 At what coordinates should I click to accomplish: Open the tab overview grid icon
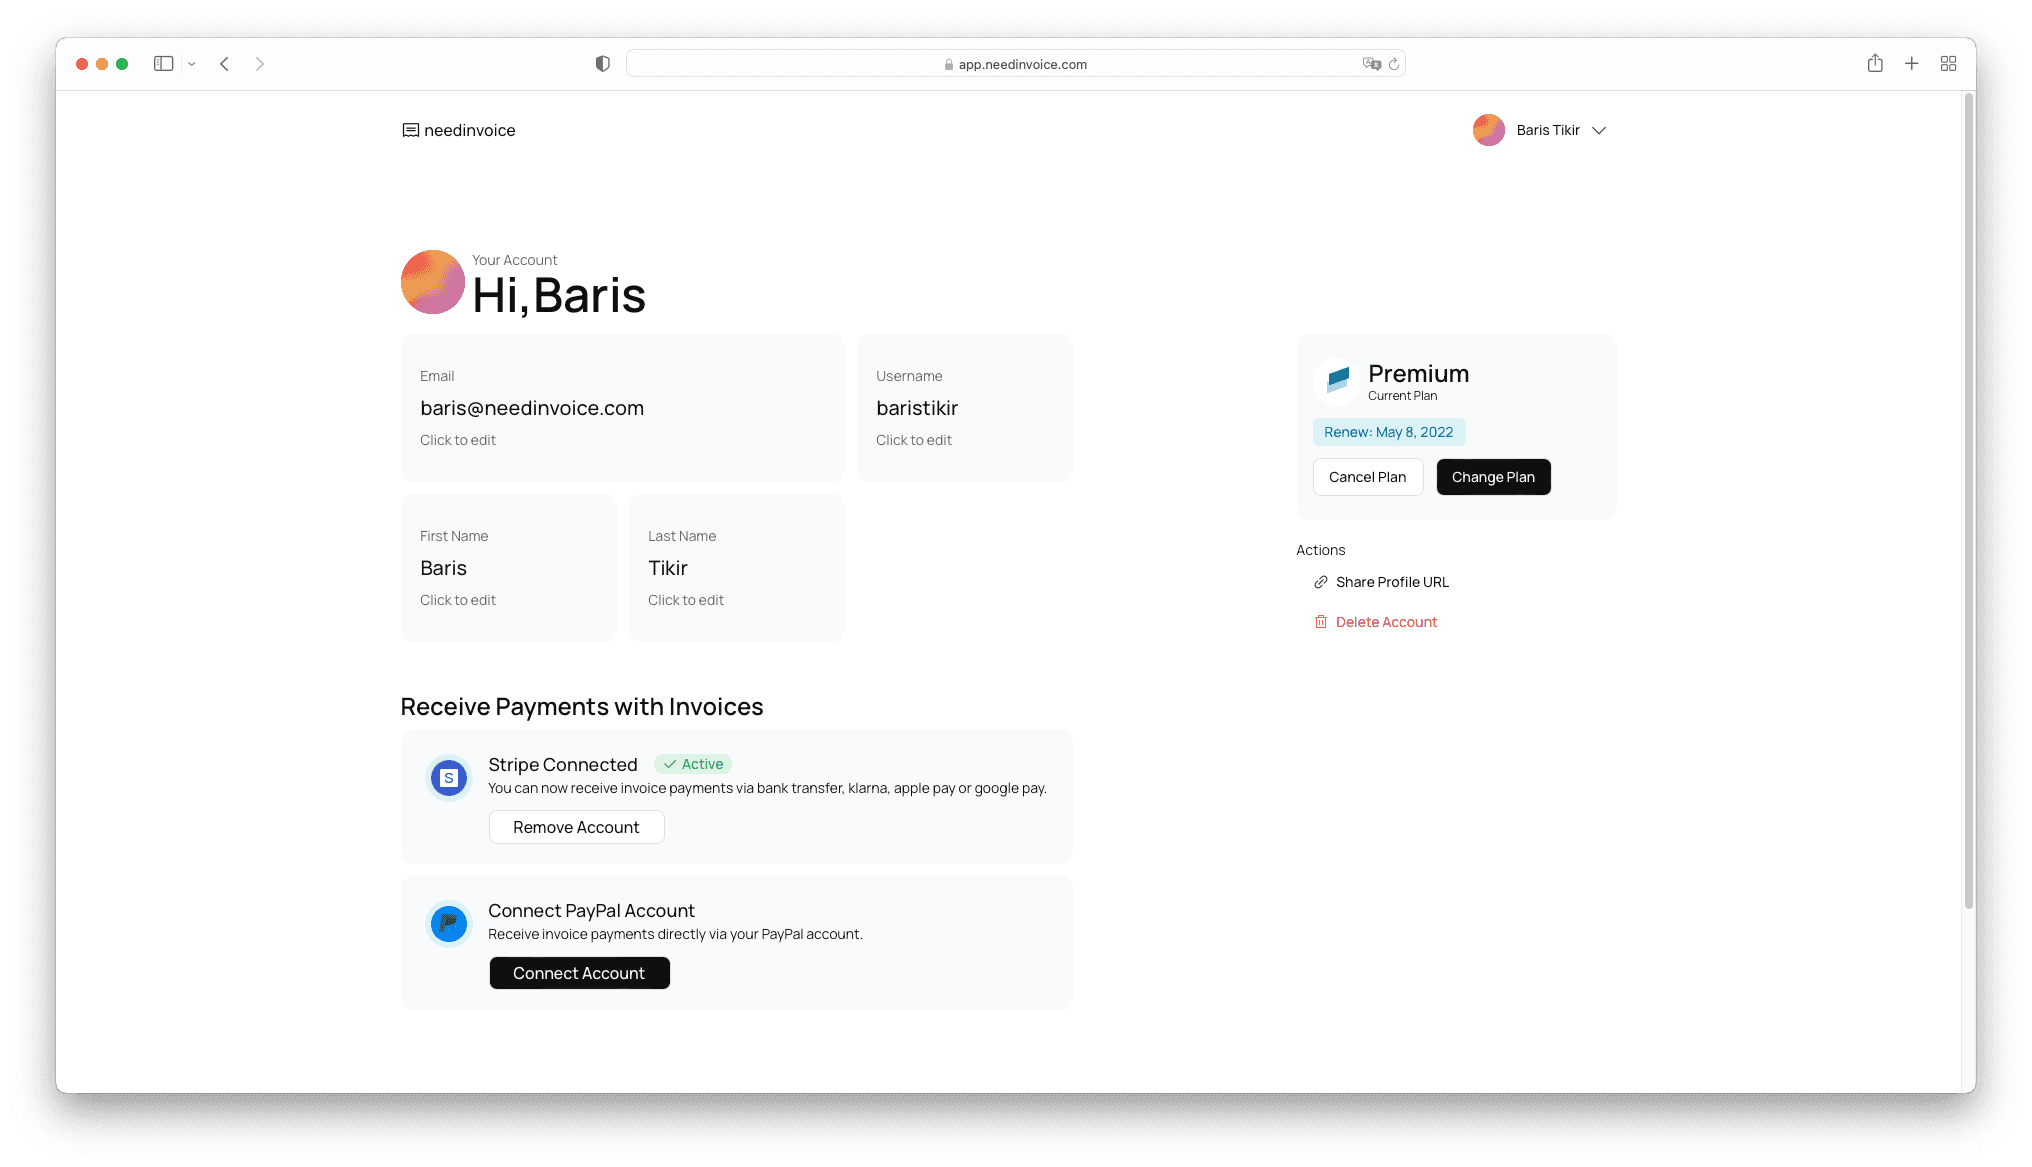click(1948, 64)
